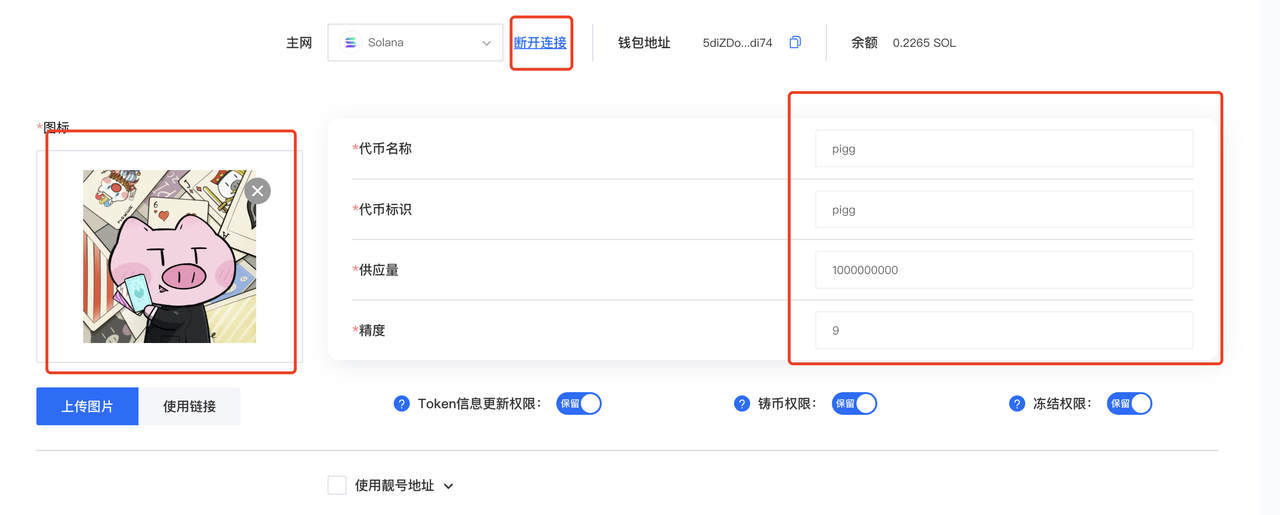The image size is (1280, 515).
Task: Click the 图标 label text
Action: (x=56, y=127)
